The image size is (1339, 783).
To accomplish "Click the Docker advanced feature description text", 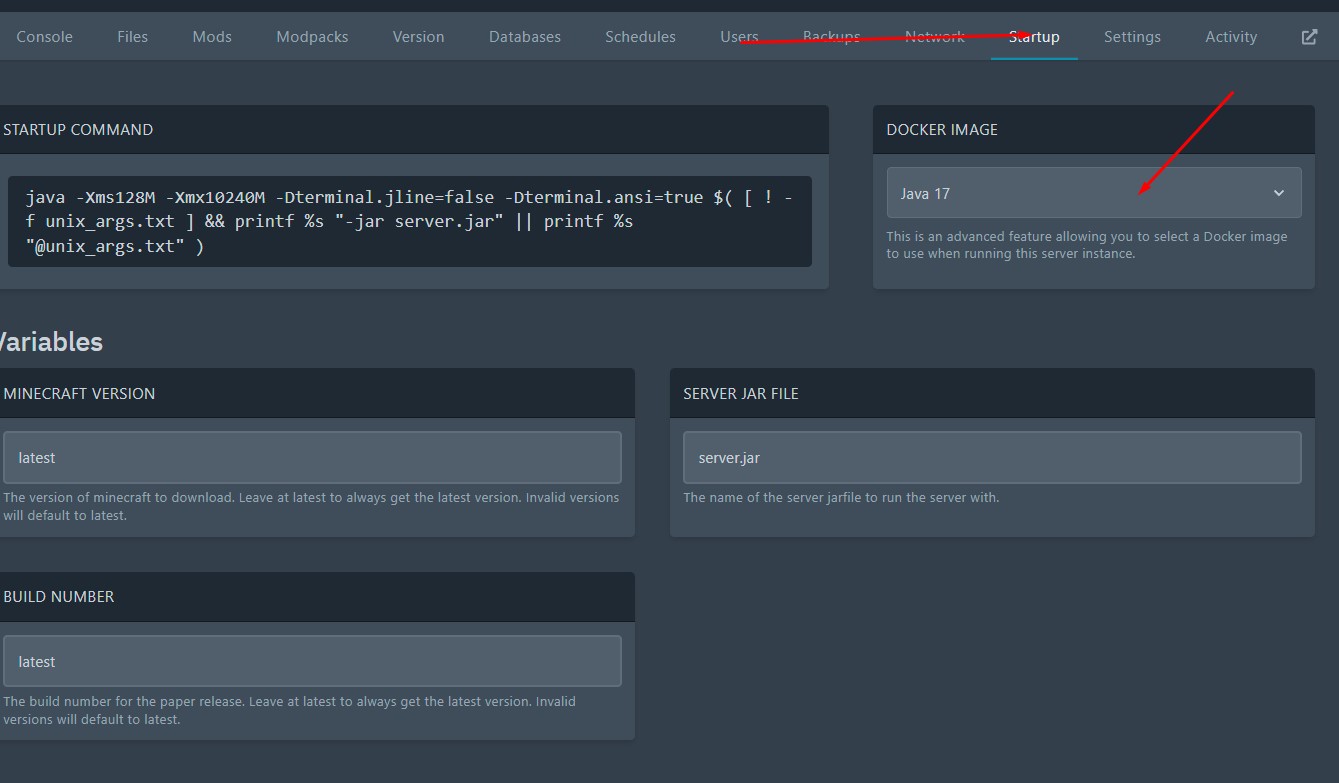I will [x=1087, y=245].
